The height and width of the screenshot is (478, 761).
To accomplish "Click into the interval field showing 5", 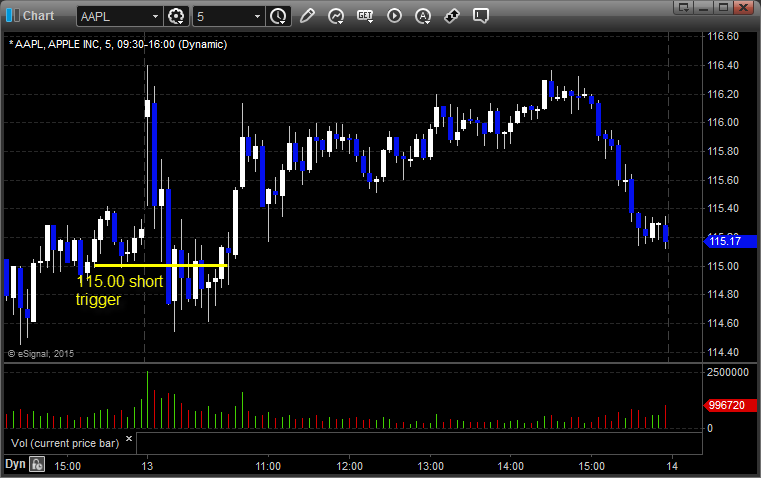I will (222, 16).
